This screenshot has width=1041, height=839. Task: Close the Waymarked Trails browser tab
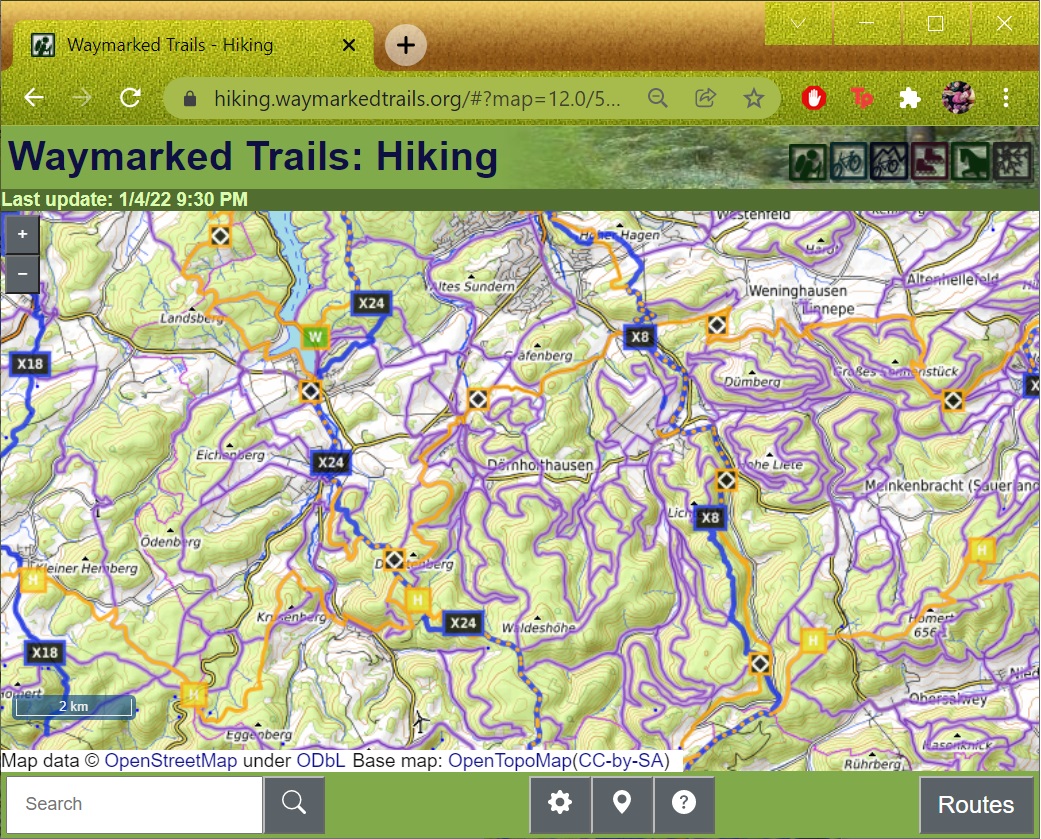[x=349, y=45]
